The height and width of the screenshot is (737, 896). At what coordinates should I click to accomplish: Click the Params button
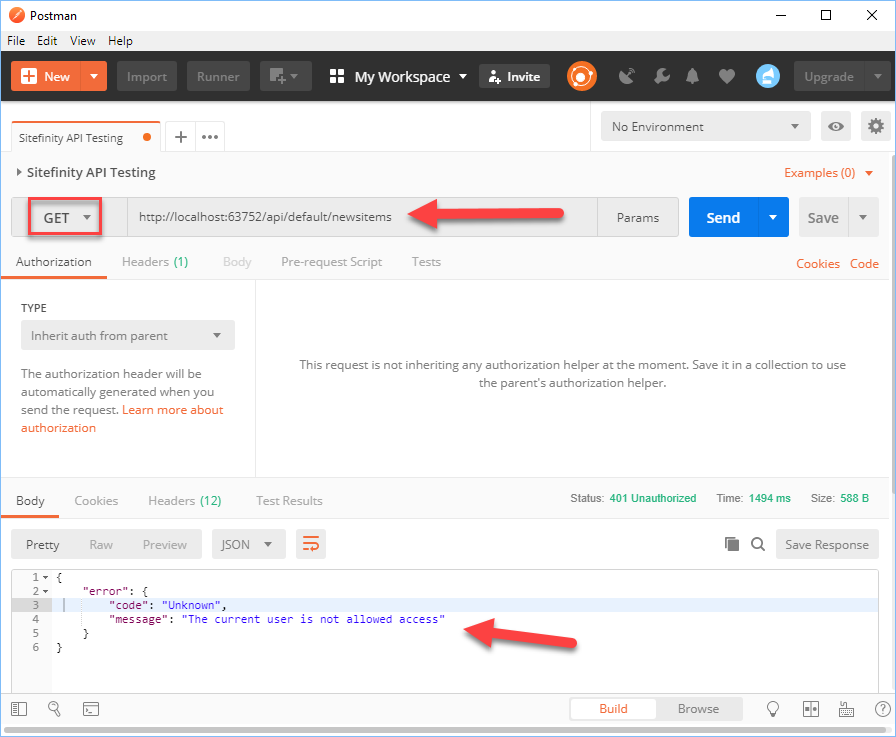pyautogui.click(x=638, y=217)
